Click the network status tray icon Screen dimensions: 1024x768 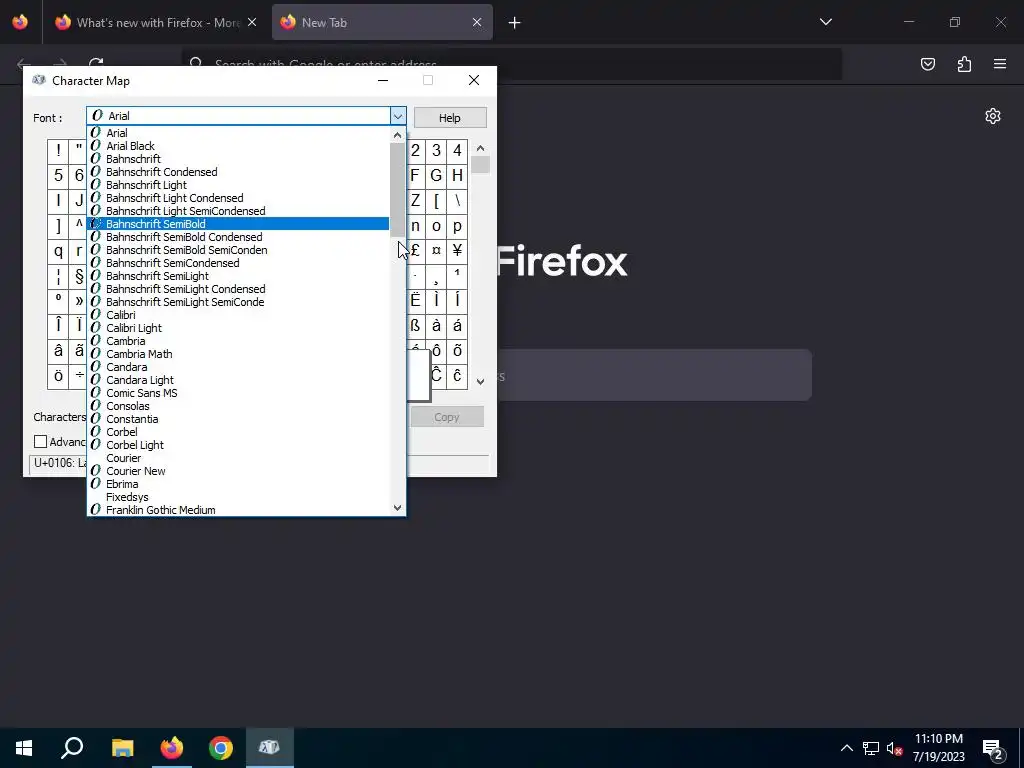coord(870,748)
